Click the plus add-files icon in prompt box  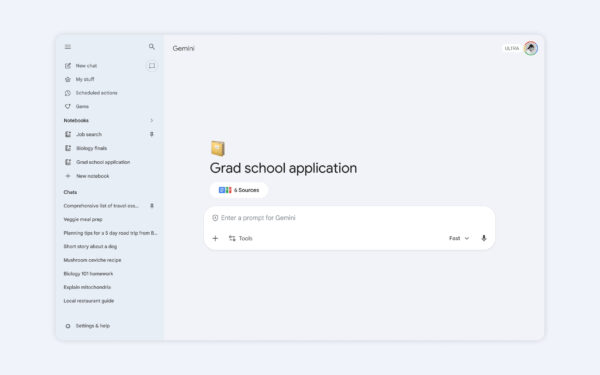pyautogui.click(x=215, y=238)
